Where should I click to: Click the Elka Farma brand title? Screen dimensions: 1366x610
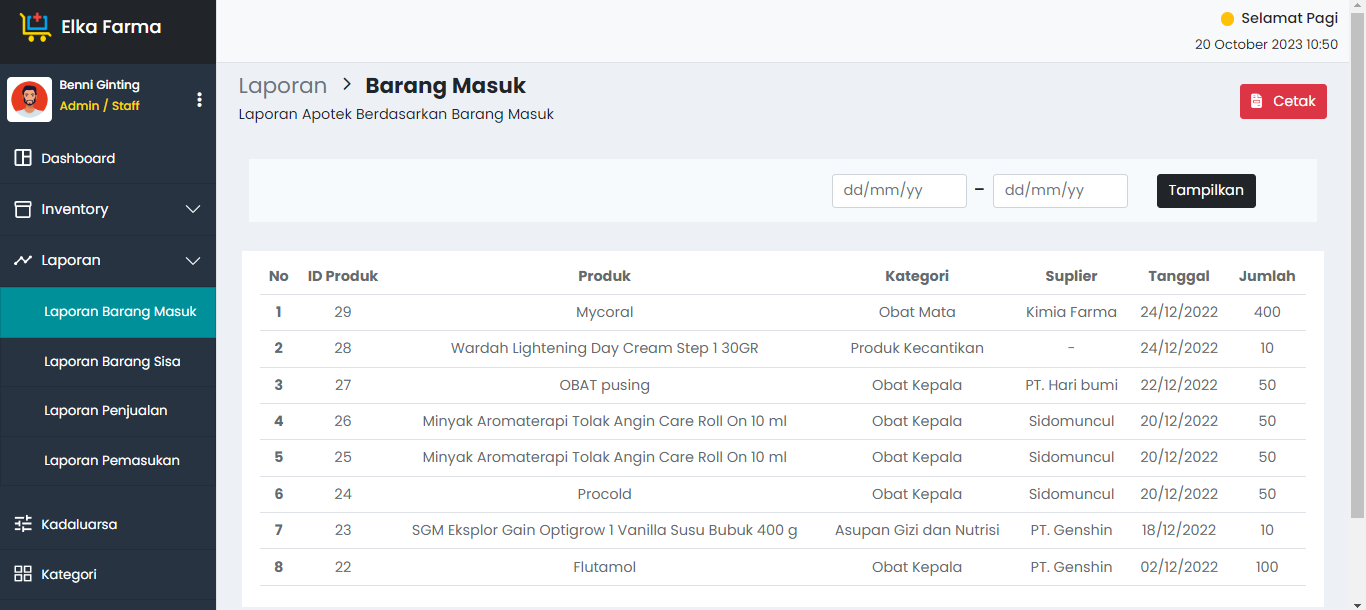pyautogui.click(x=111, y=27)
